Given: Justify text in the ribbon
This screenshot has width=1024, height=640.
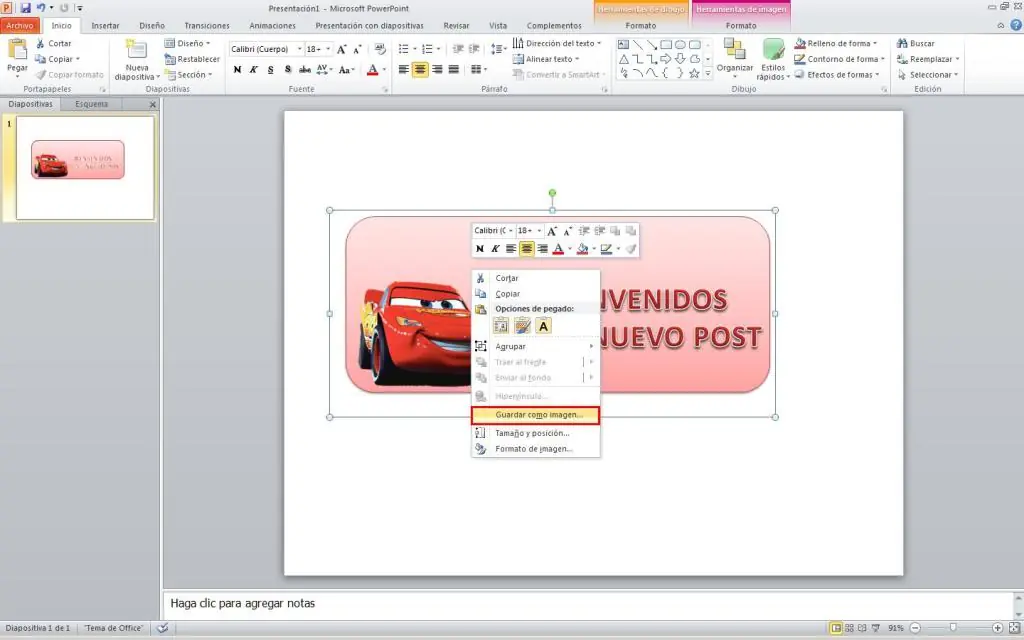Looking at the screenshot, I should click(454, 69).
